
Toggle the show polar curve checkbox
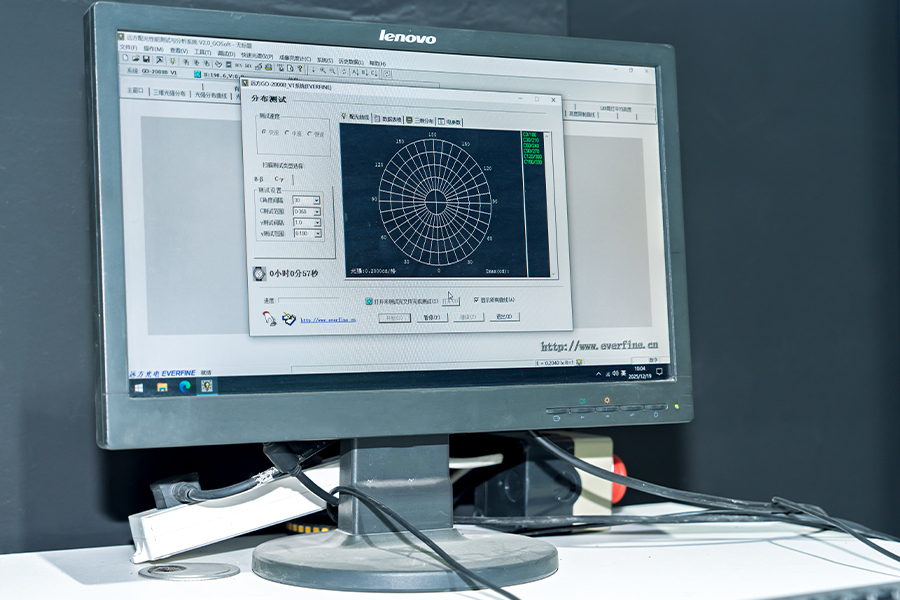[476, 299]
